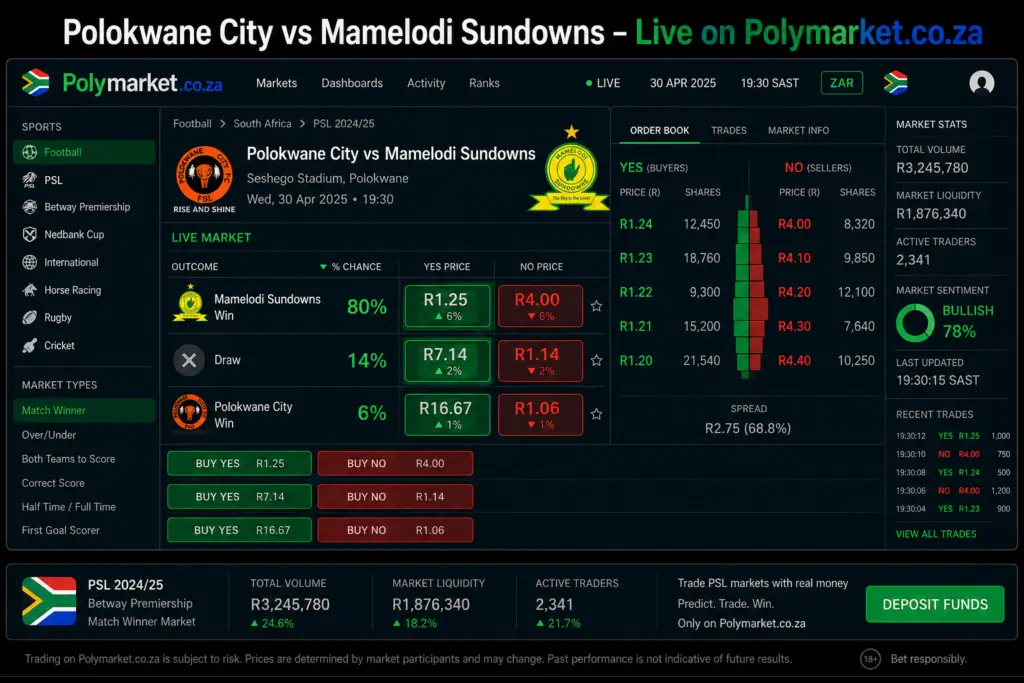Click the PSL 2024/25 breadcrumb link
The image size is (1024, 683).
(344, 123)
